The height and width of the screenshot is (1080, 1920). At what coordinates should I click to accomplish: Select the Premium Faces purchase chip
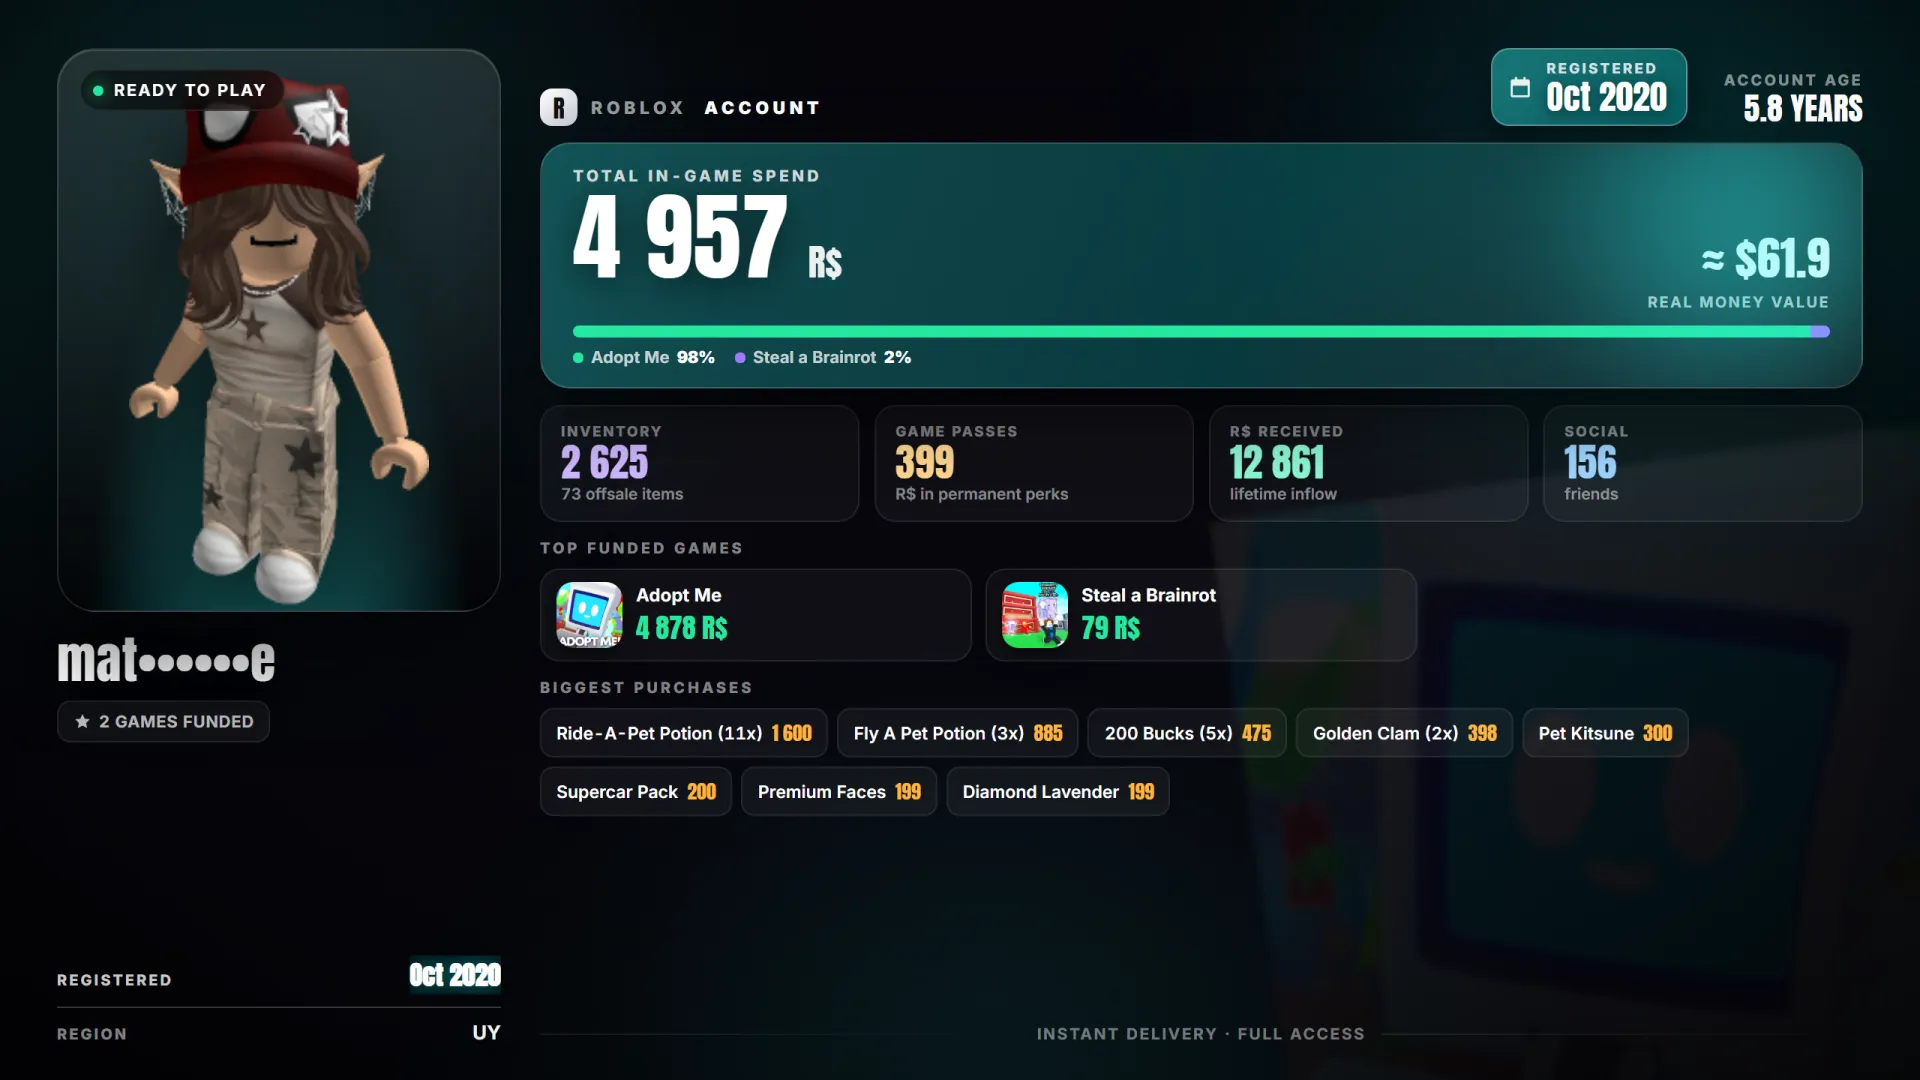pyautogui.click(x=838, y=791)
